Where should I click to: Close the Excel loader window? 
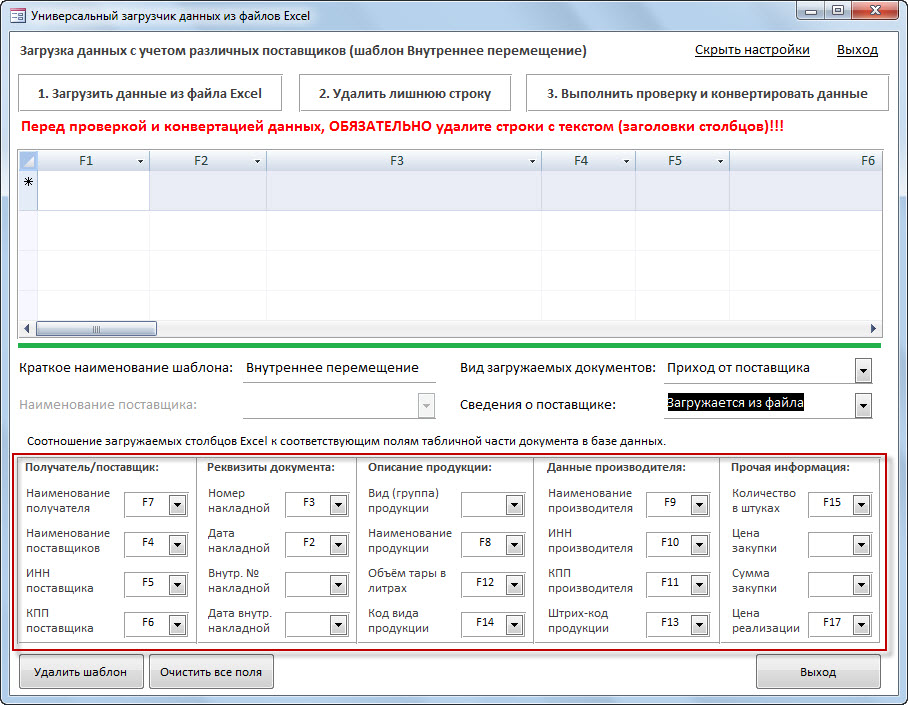[x=876, y=11]
